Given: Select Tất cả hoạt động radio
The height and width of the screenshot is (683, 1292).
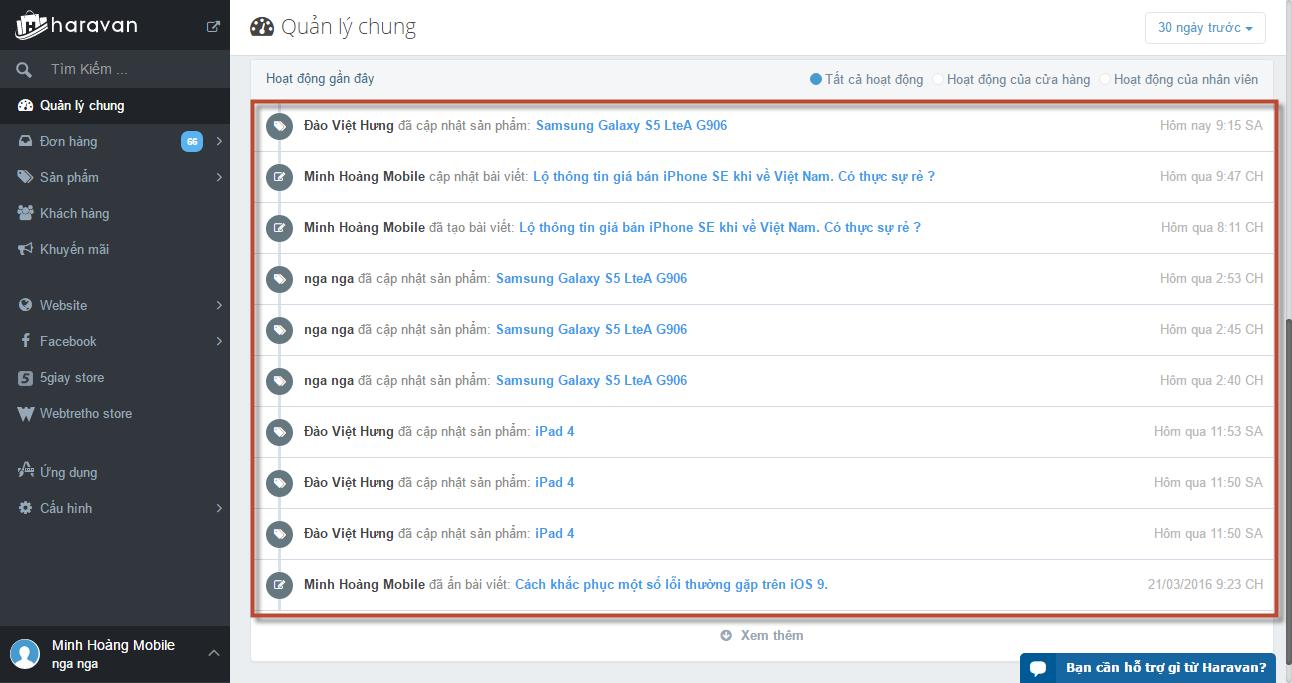Looking at the screenshot, I should pyautogui.click(x=816, y=79).
